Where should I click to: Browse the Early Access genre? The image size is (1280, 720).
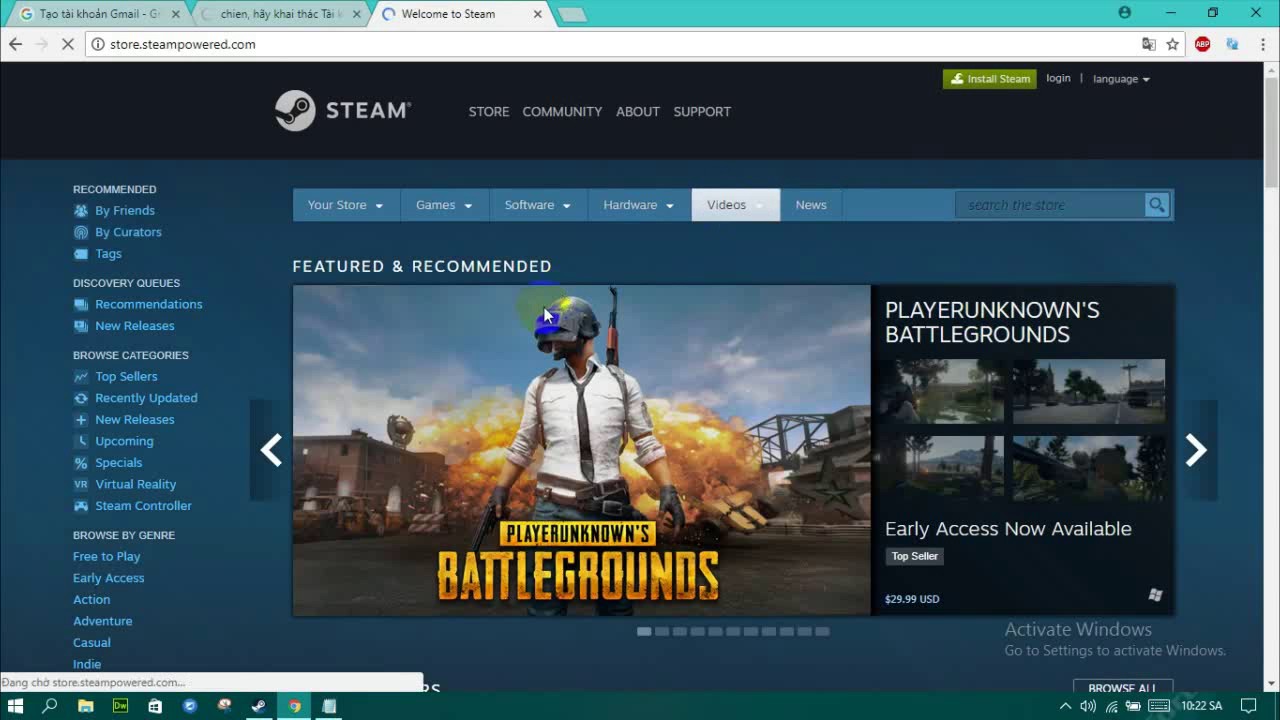[108, 578]
